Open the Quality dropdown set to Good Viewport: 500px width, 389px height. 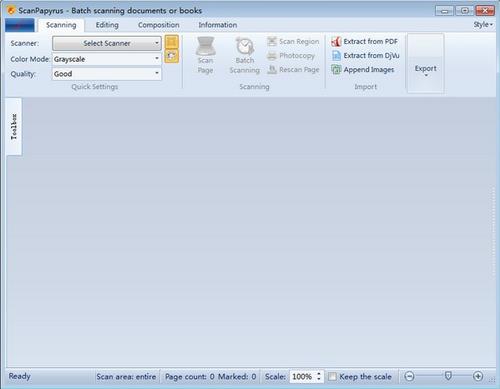pyautogui.click(x=107, y=74)
